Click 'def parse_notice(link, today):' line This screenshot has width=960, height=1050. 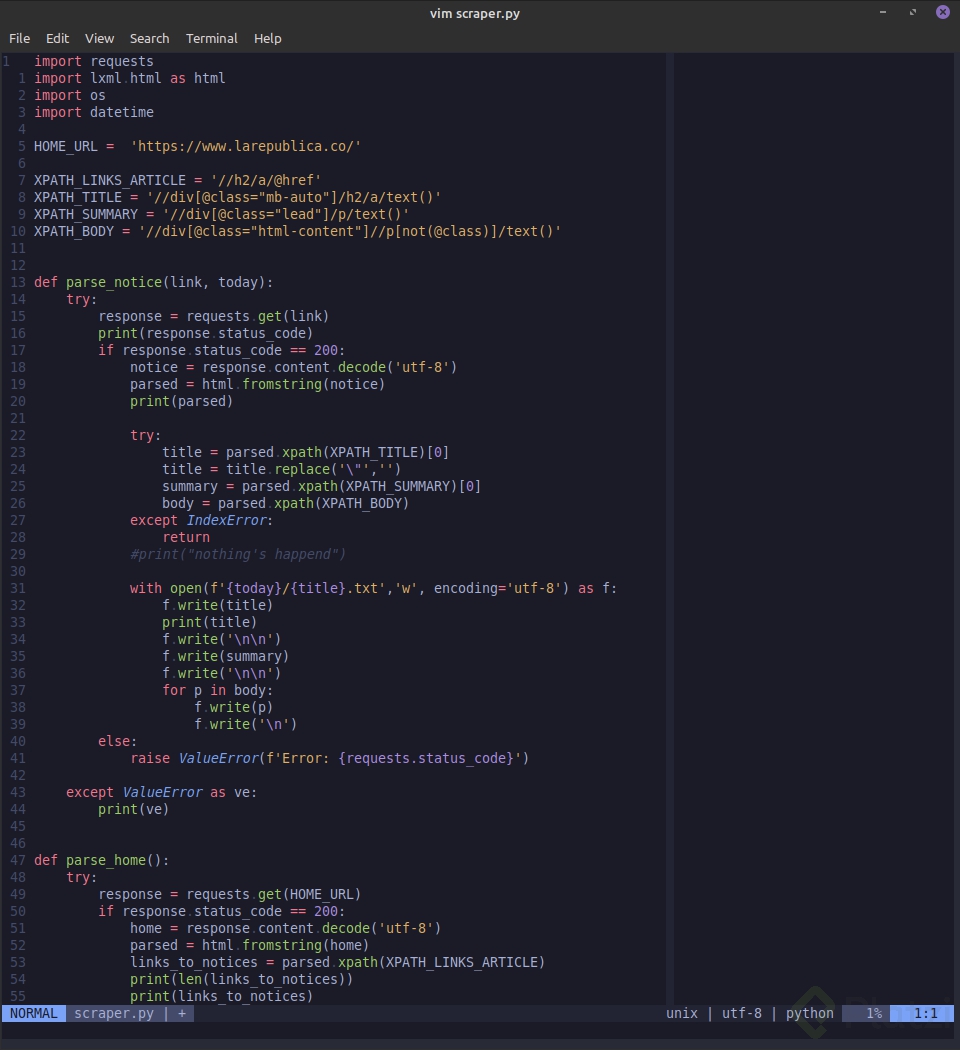tap(153, 283)
